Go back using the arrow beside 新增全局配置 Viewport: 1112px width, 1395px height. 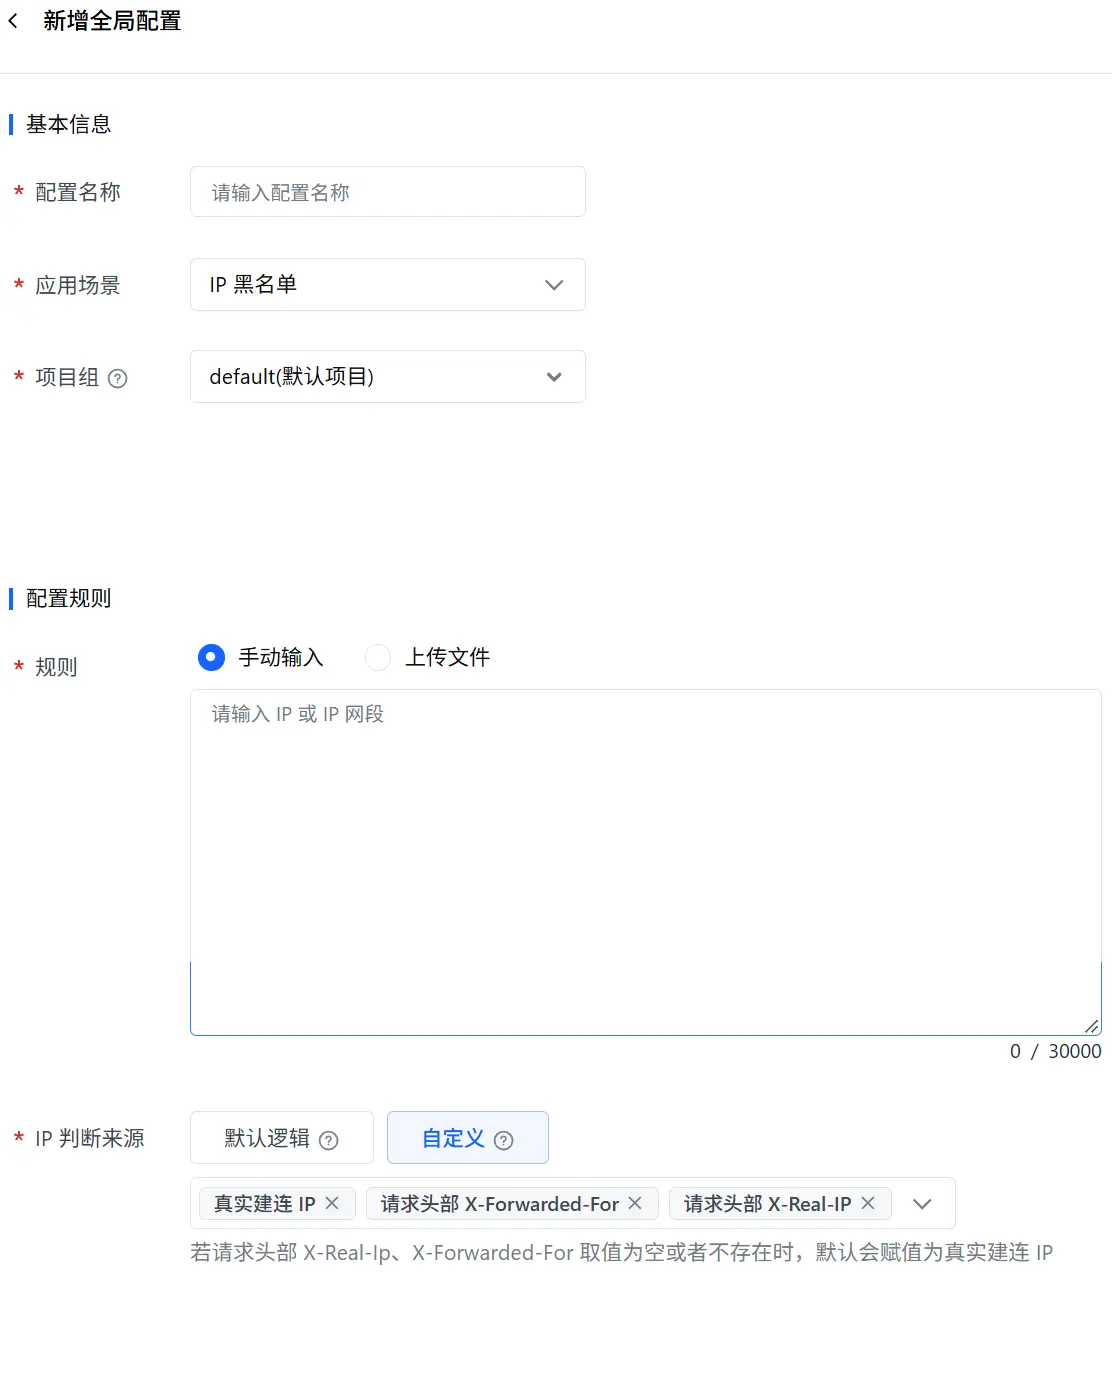(13, 21)
